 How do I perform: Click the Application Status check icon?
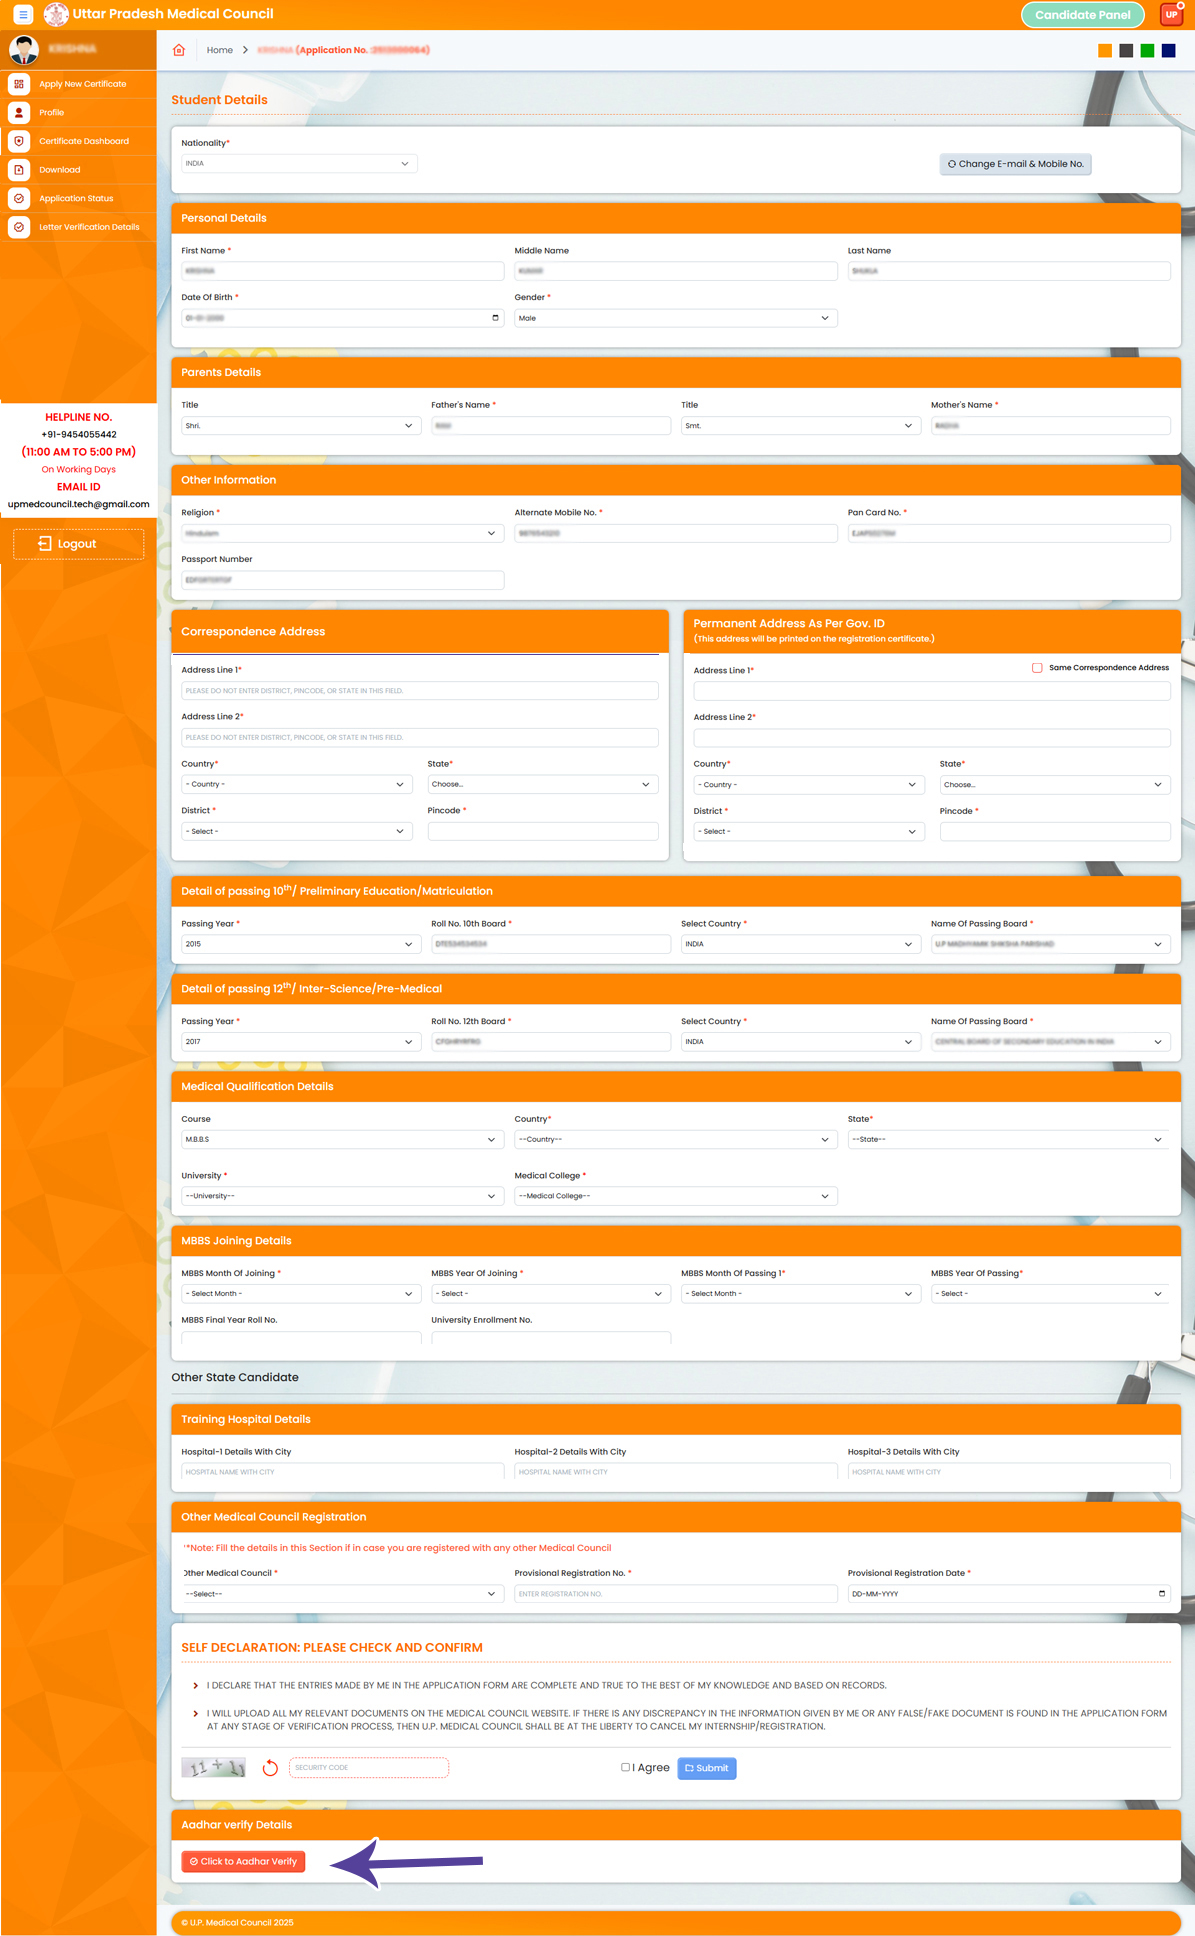19,198
